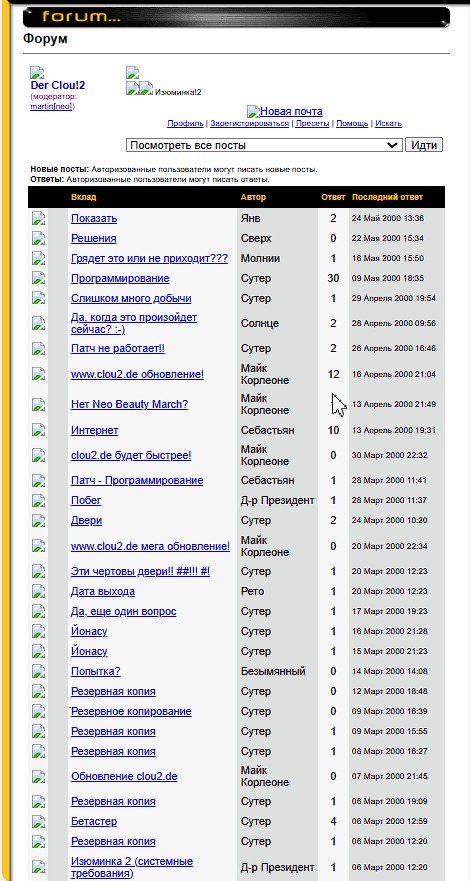This screenshot has width=470, height=881.
Task: Open the Искать search link
Action: (389, 124)
